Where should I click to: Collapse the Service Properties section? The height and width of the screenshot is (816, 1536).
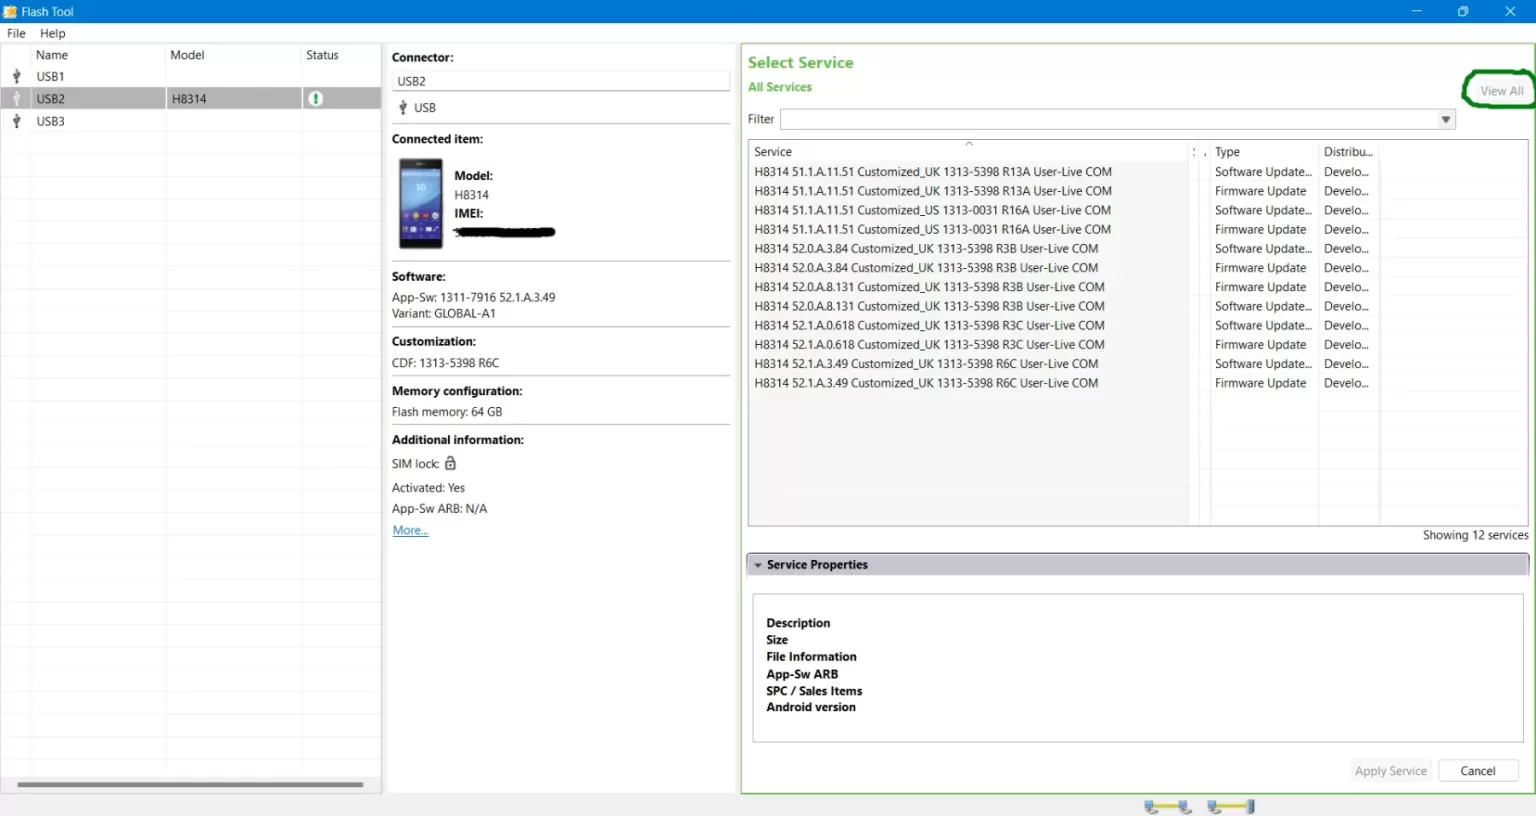(758, 565)
